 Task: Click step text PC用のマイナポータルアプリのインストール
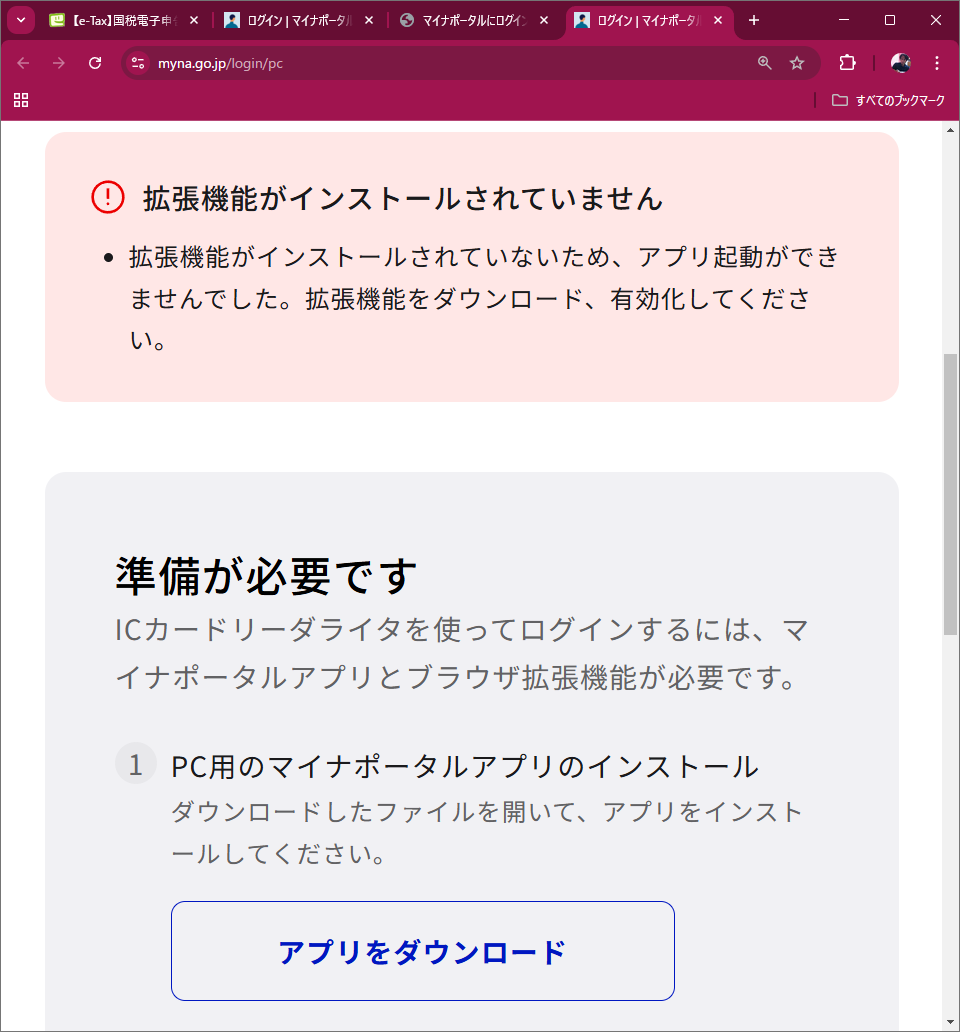pos(465,767)
